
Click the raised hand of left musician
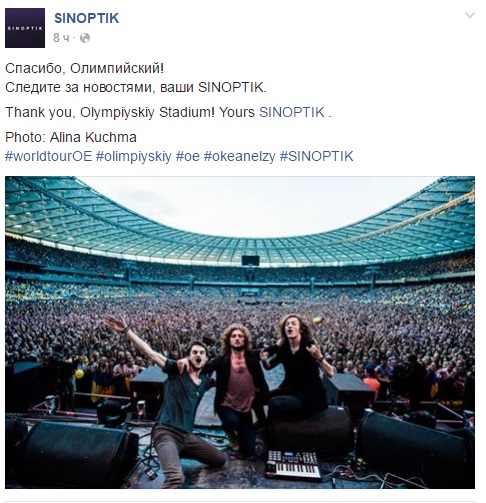[115, 323]
